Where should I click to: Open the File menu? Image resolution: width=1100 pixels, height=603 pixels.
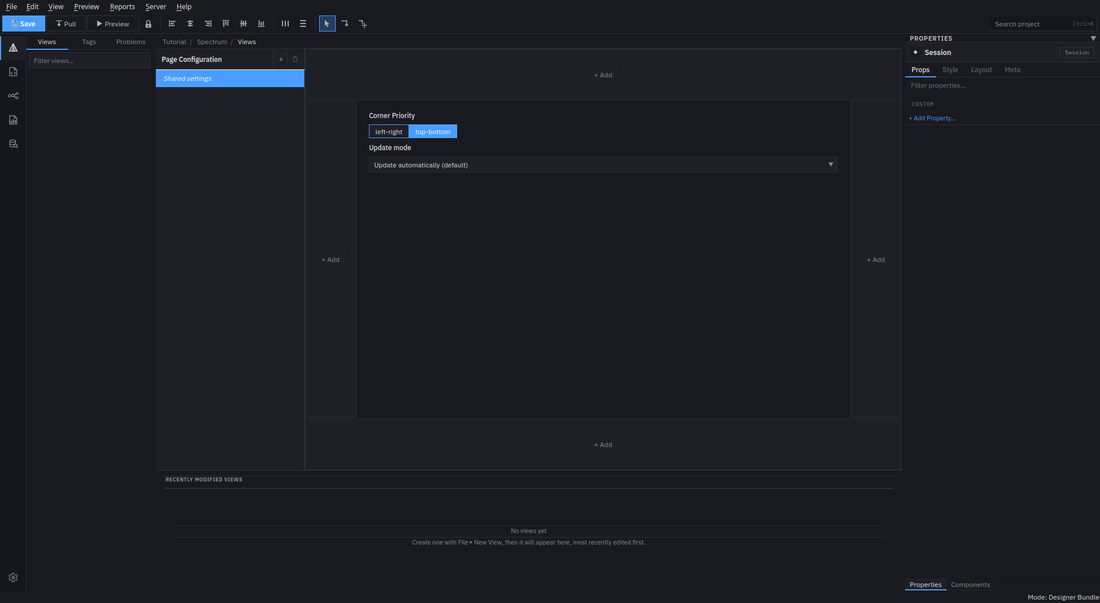click(x=11, y=6)
